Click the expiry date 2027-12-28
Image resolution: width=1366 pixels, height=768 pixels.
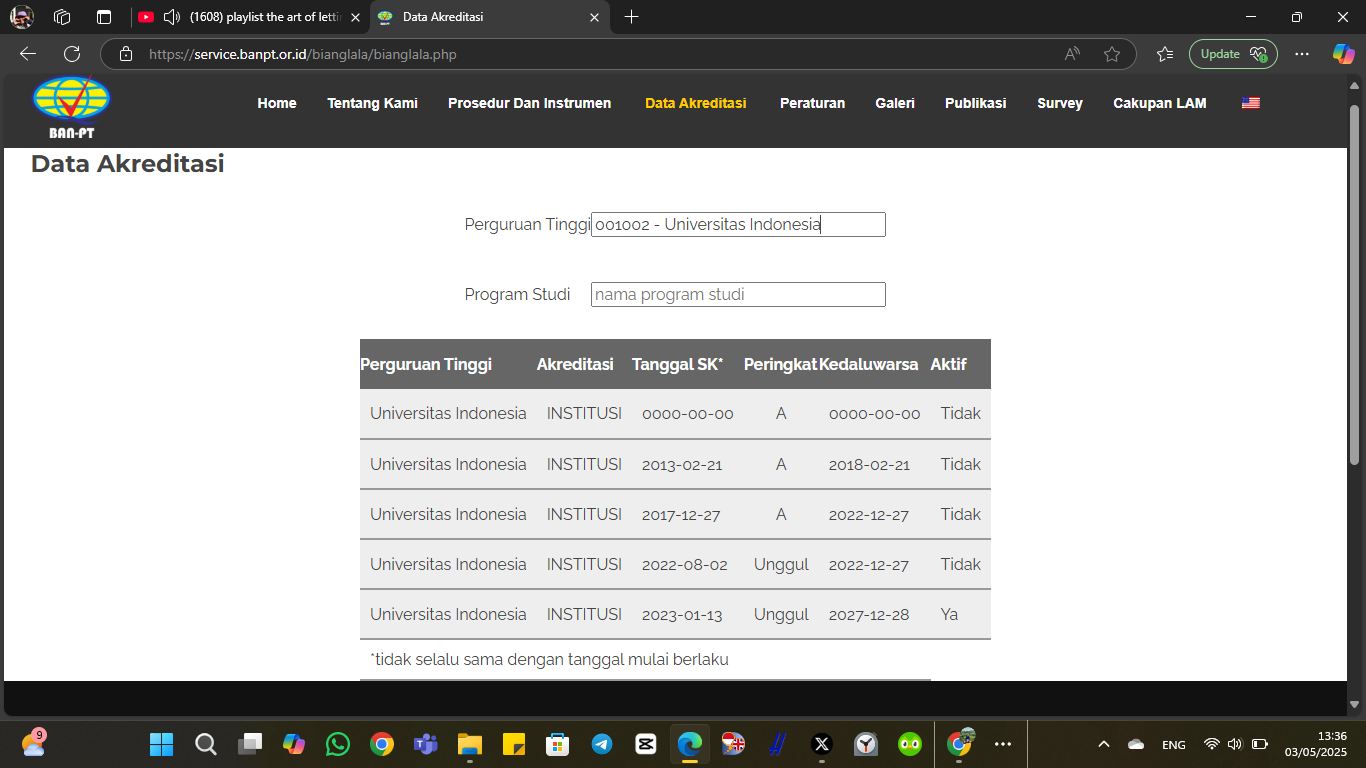click(x=869, y=614)
